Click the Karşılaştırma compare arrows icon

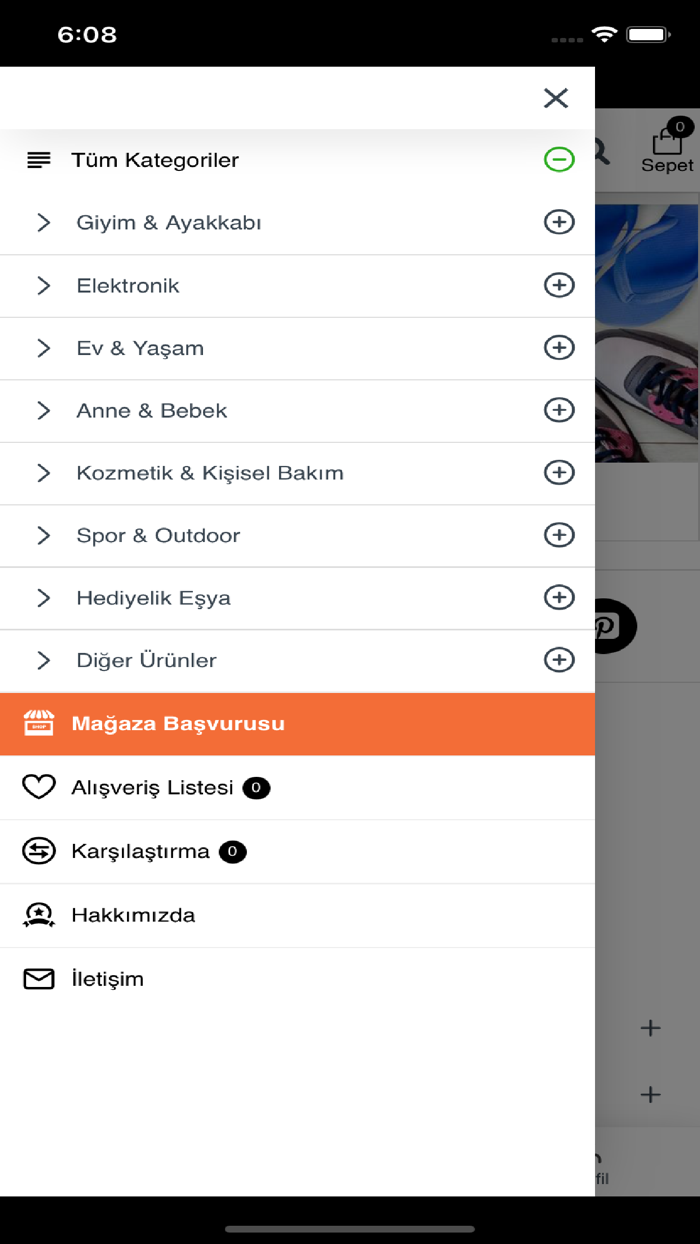pyautogui.click(x=39, y=851)
